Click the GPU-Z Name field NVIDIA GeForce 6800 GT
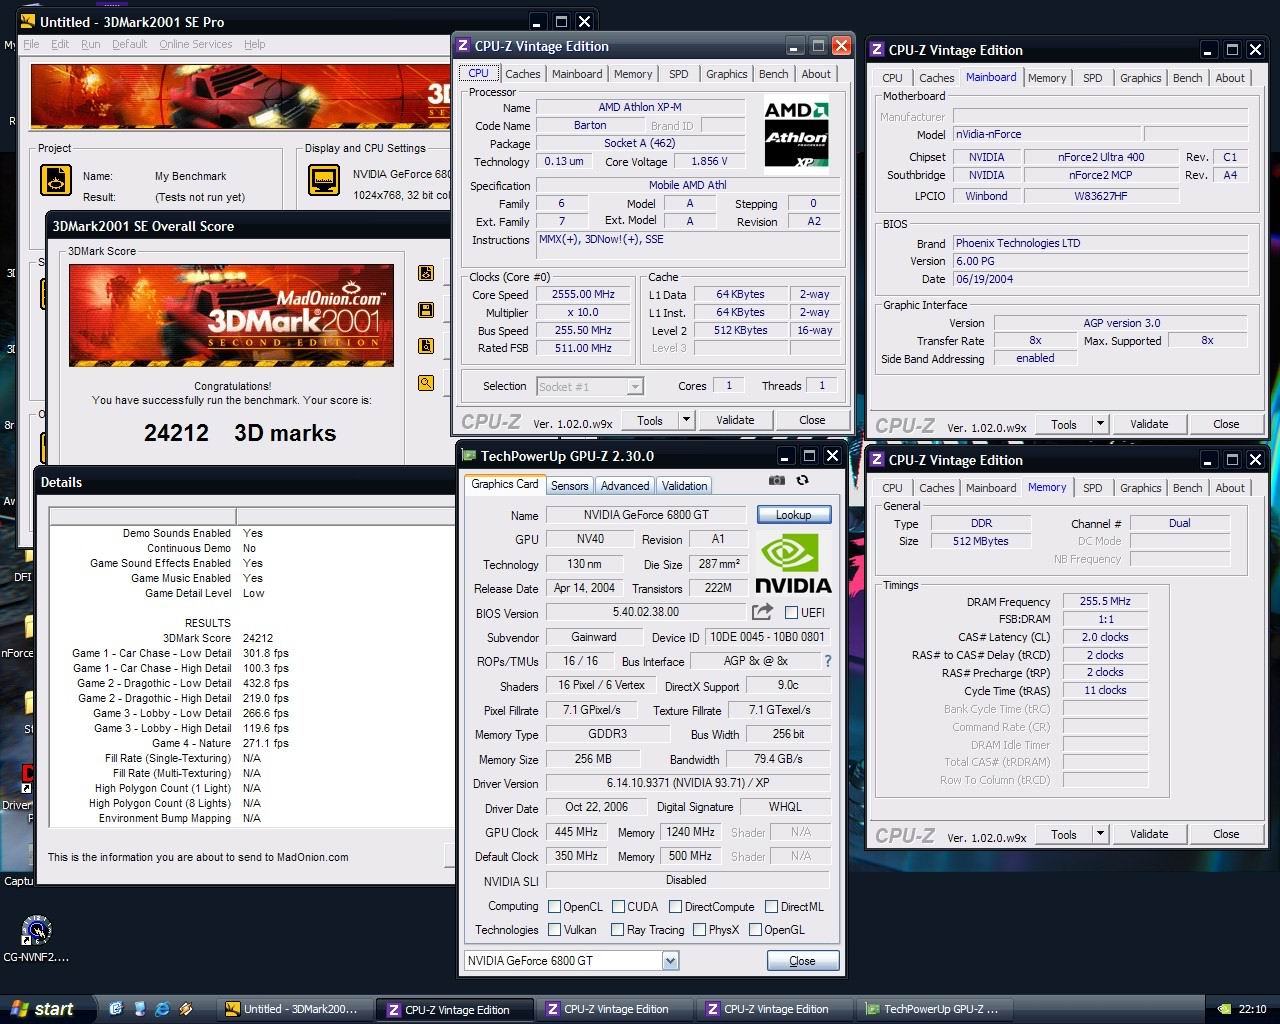This screenshot has height=1024, width=1280. point(645,515)
